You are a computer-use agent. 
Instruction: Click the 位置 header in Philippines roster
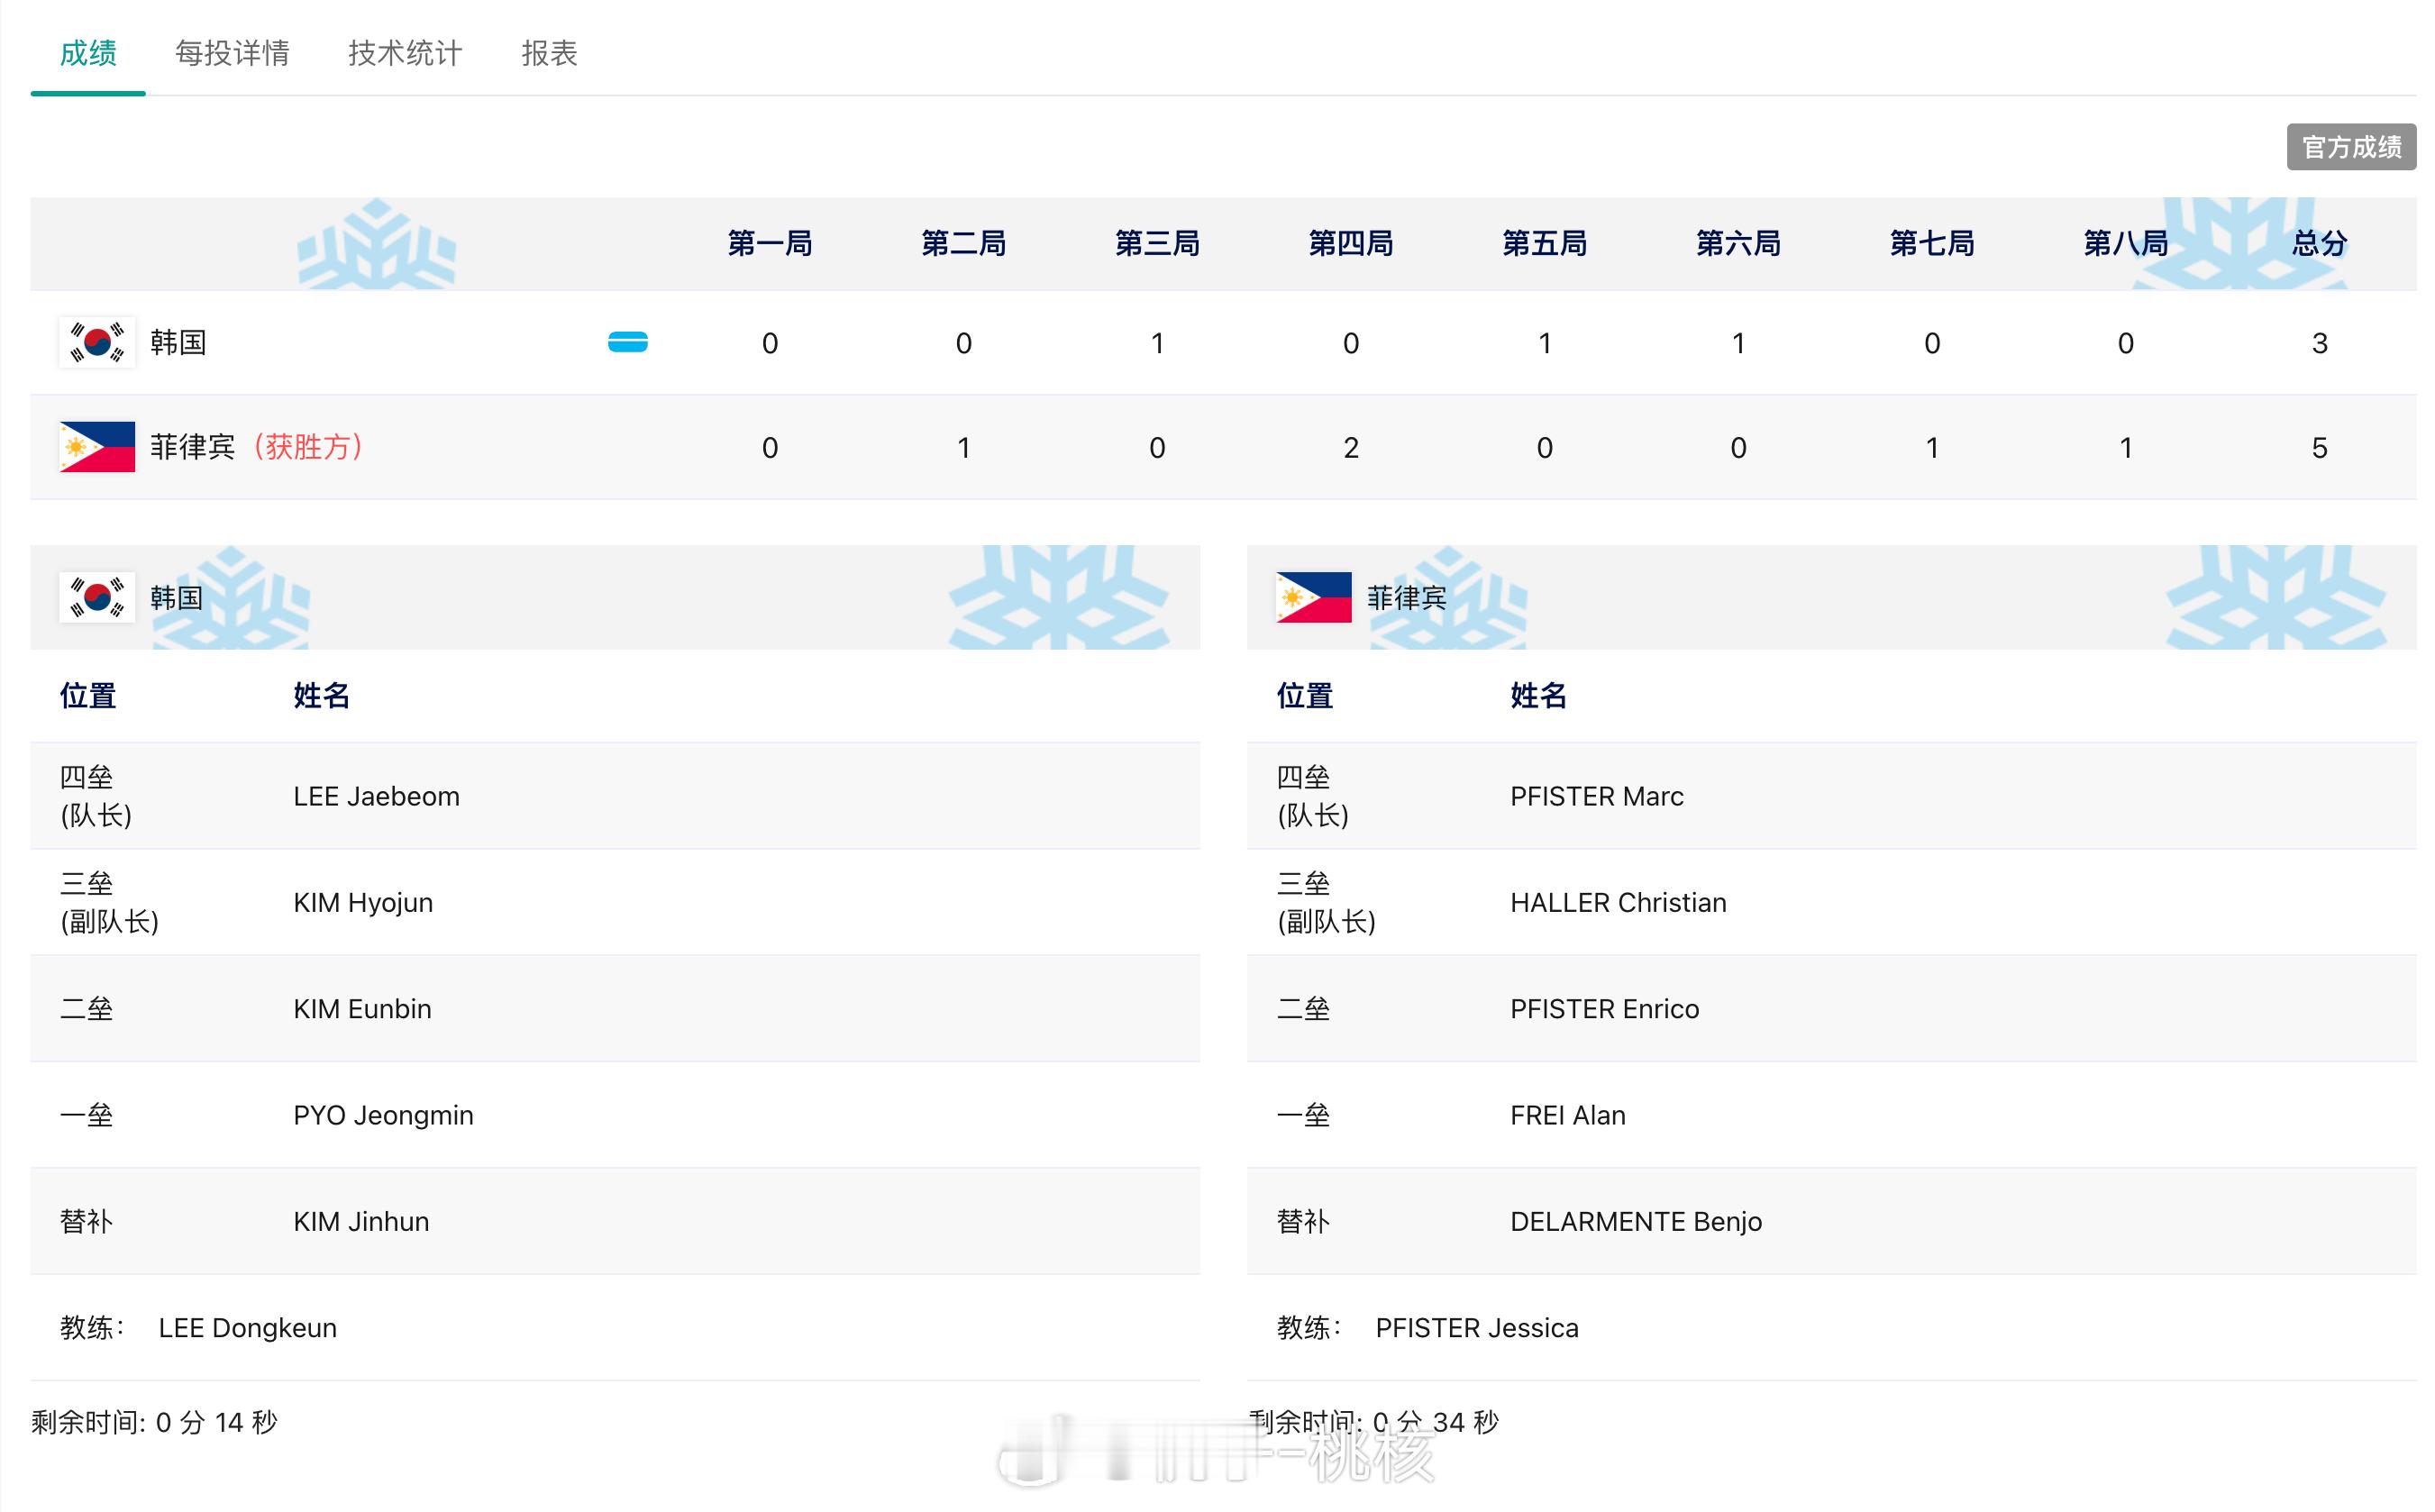pos(1305,695)
